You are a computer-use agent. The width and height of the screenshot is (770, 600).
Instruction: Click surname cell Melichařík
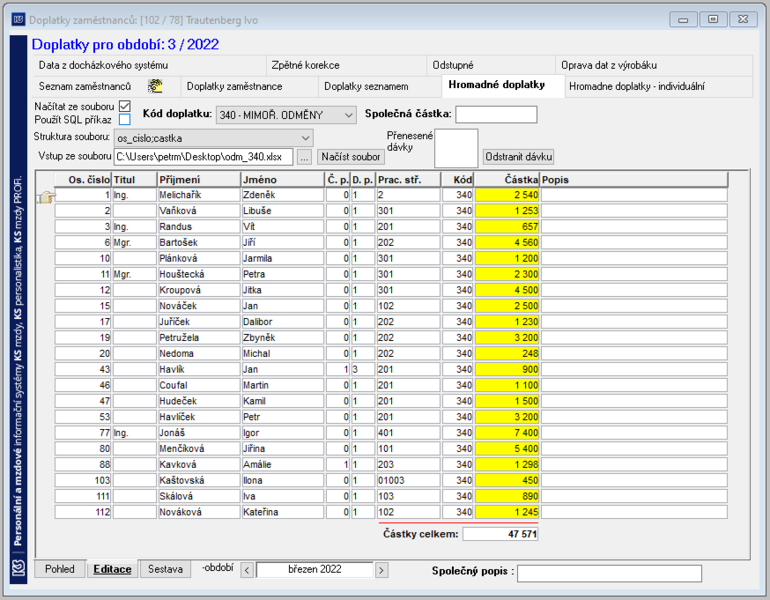[199, 195]
